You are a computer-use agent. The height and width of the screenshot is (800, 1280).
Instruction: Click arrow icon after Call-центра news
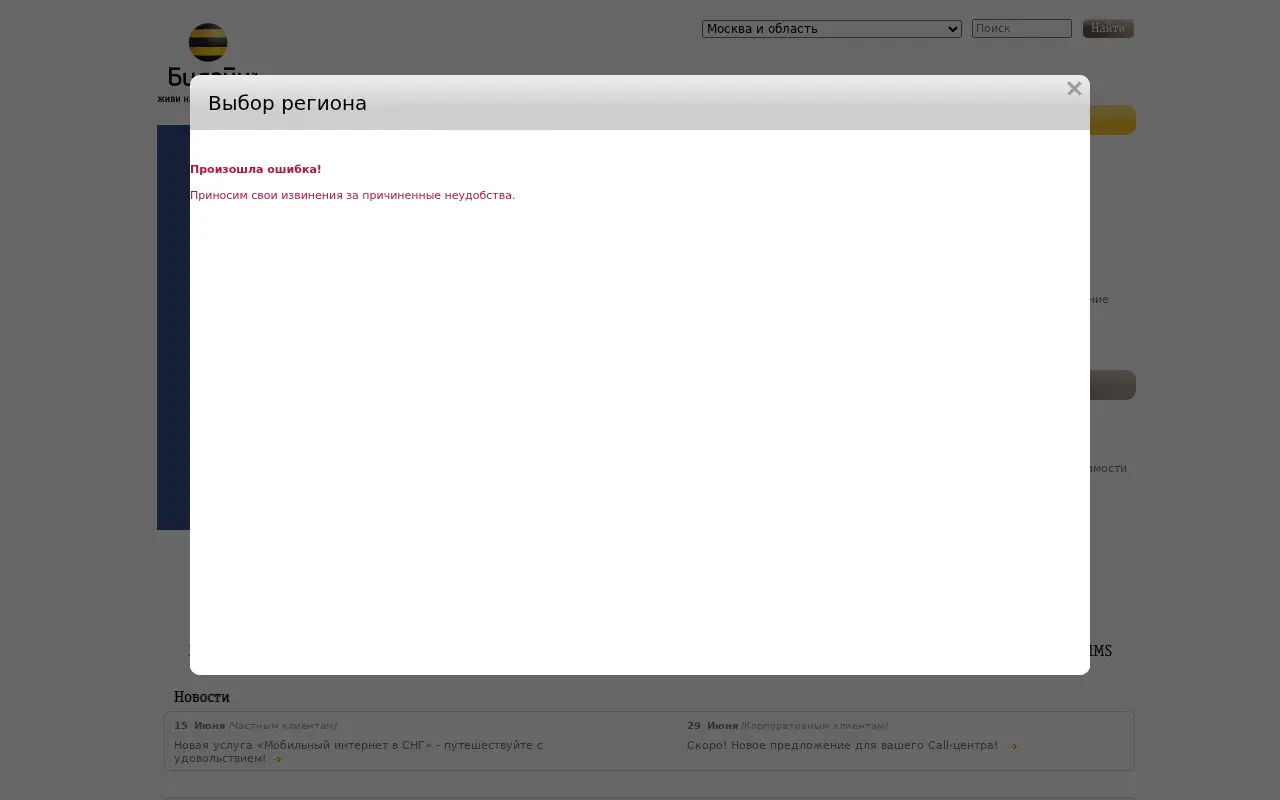(x=1013, y=746)
